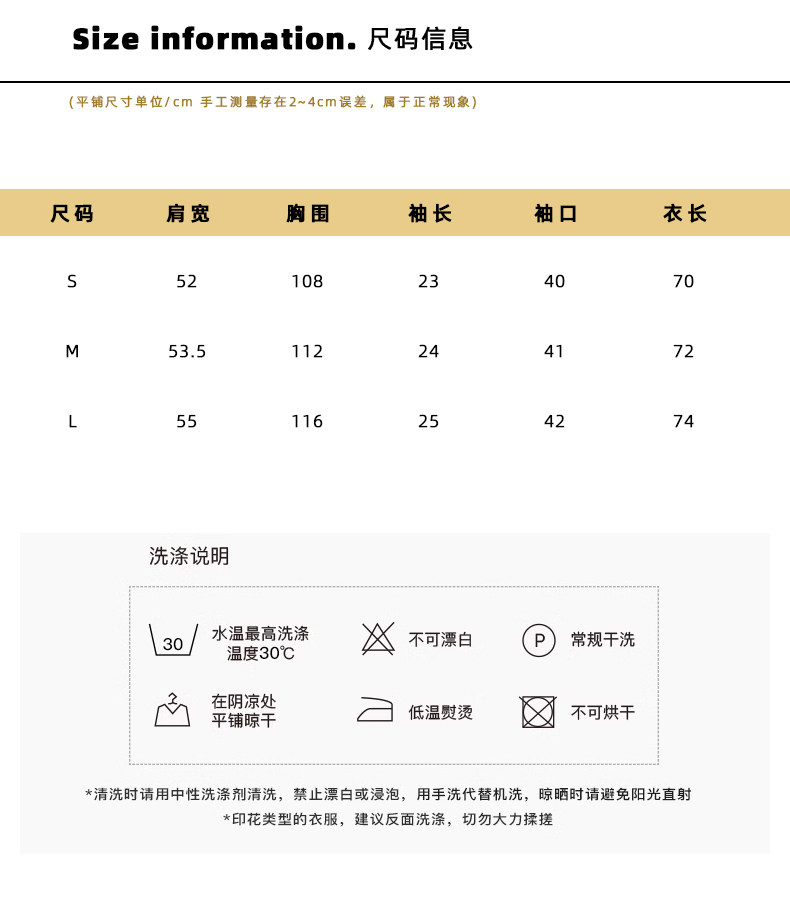Click the 袖长 column header

pos(430,213)
